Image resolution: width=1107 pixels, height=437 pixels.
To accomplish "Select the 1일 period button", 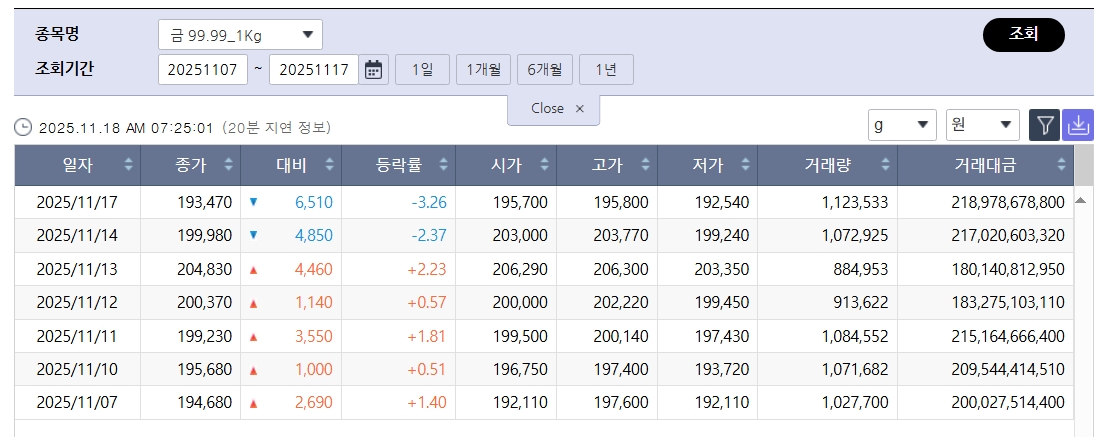I will click(x=422, y=69).
